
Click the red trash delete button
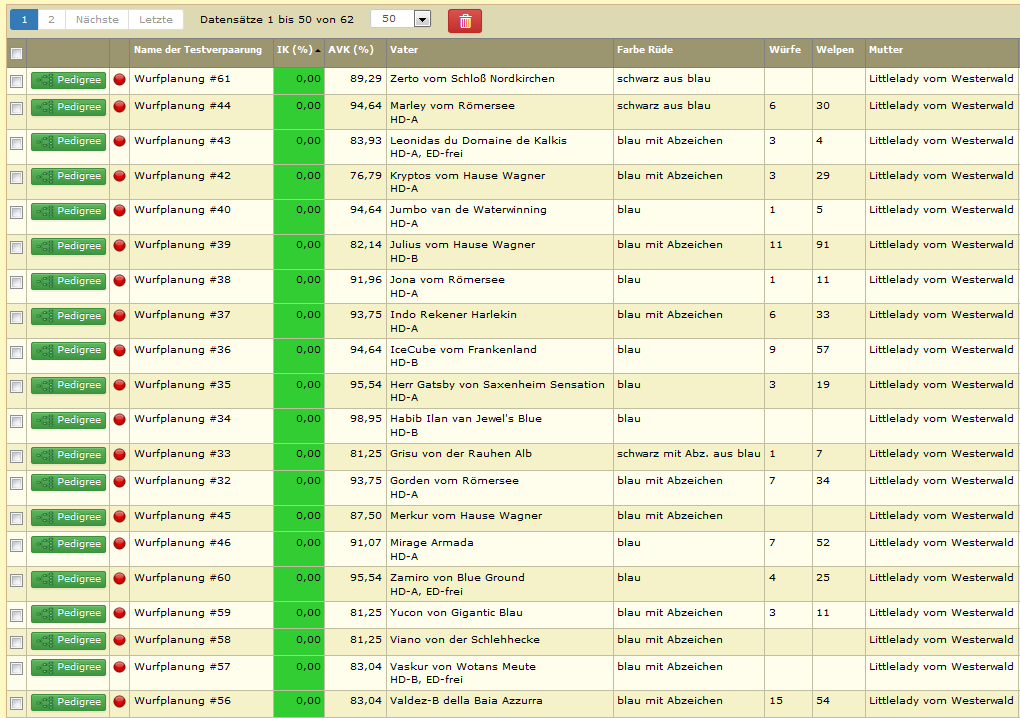click(464, 21)
